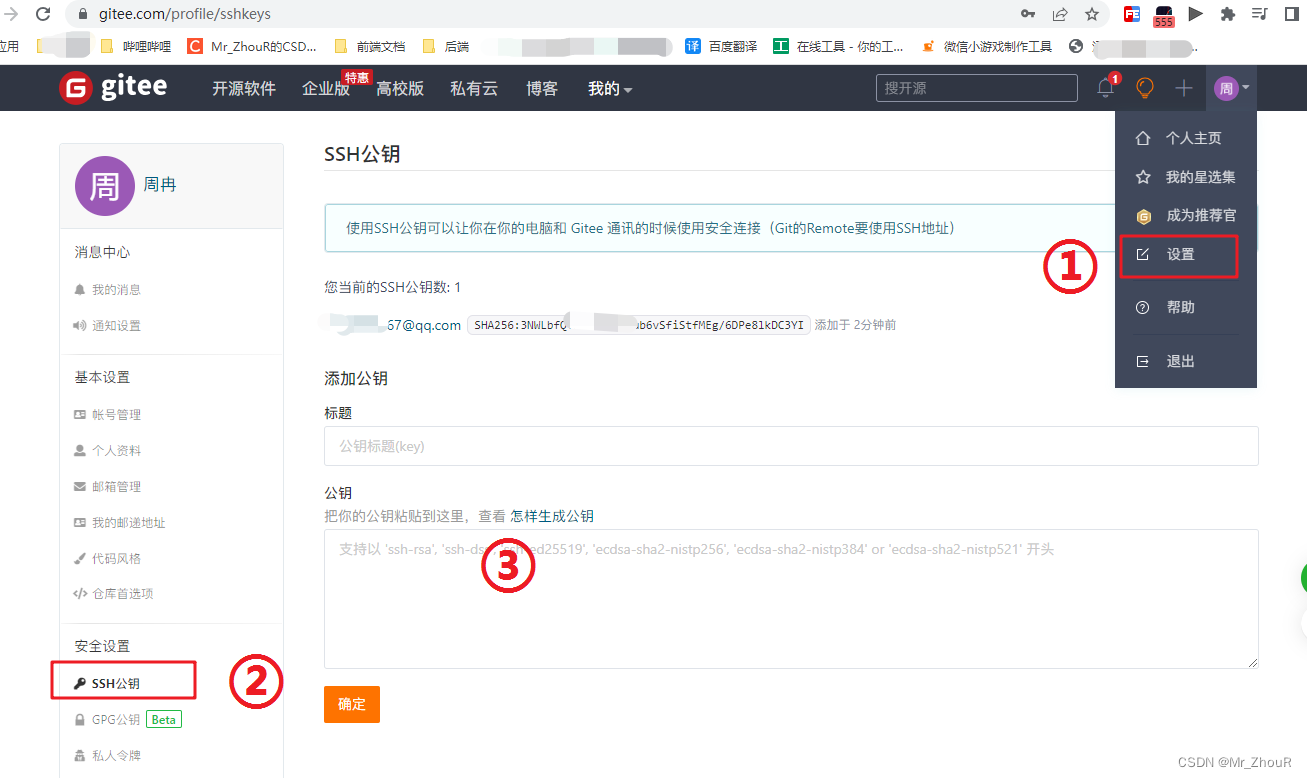This screenshot has height=778, width=1307.
Task: Open the media control playlist icon
Action: tap(1260, 14)
